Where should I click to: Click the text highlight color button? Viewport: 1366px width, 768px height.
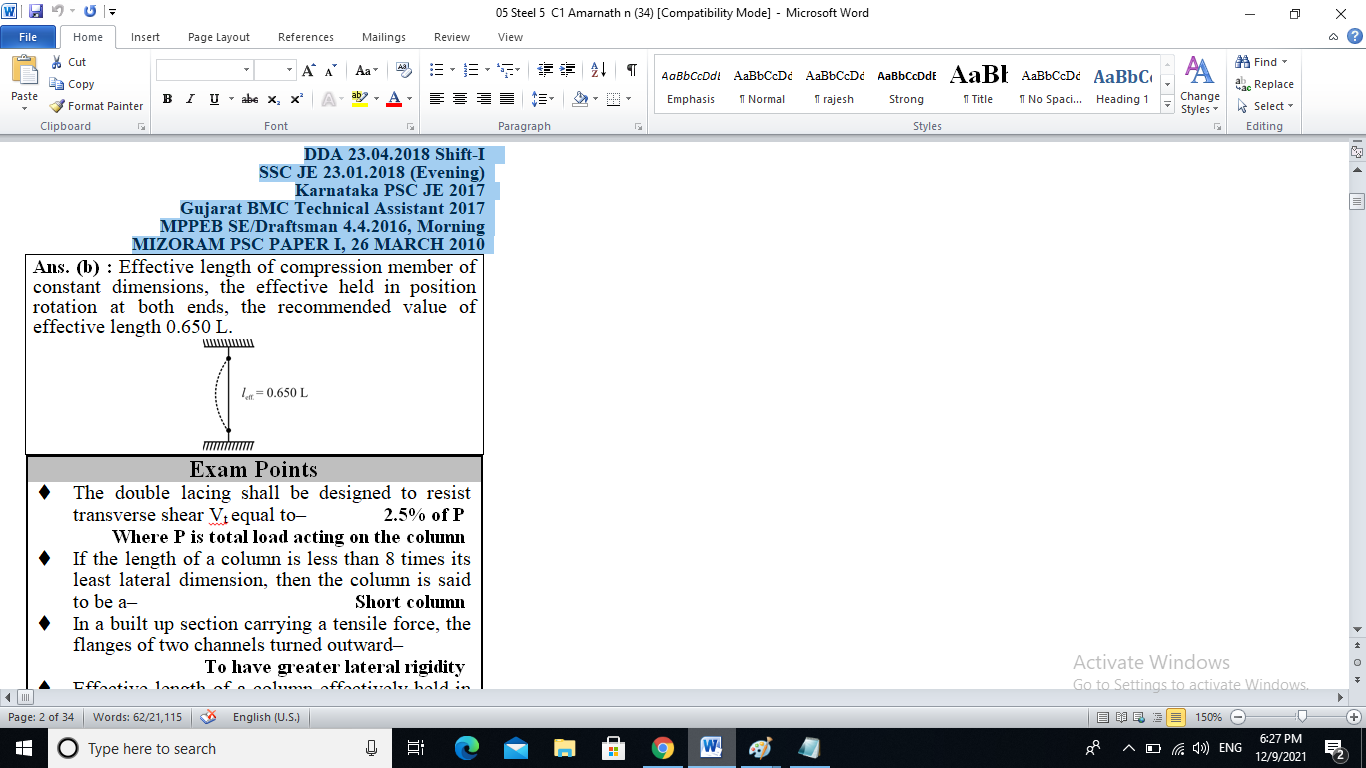[x=359, y=99]
